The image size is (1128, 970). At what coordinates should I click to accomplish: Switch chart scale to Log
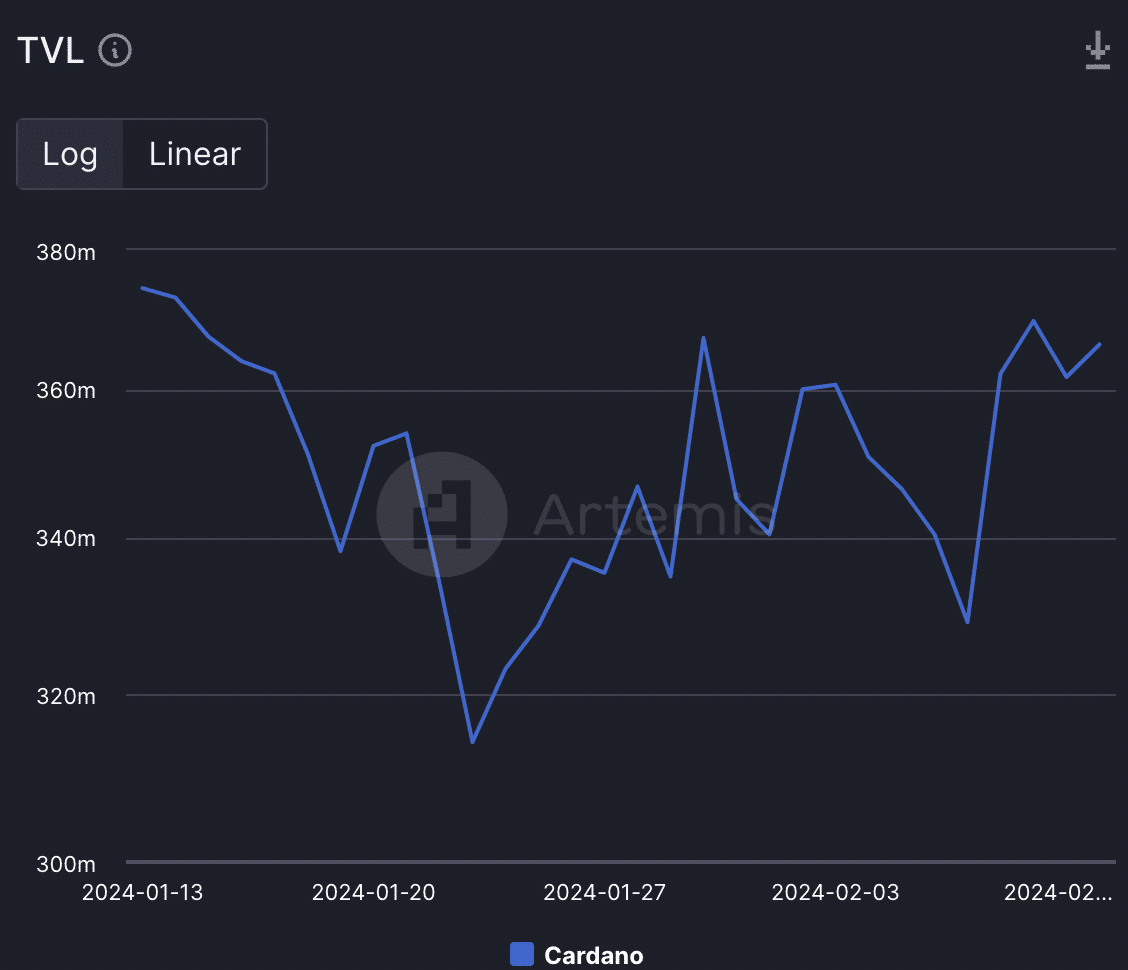pos(70,154)
